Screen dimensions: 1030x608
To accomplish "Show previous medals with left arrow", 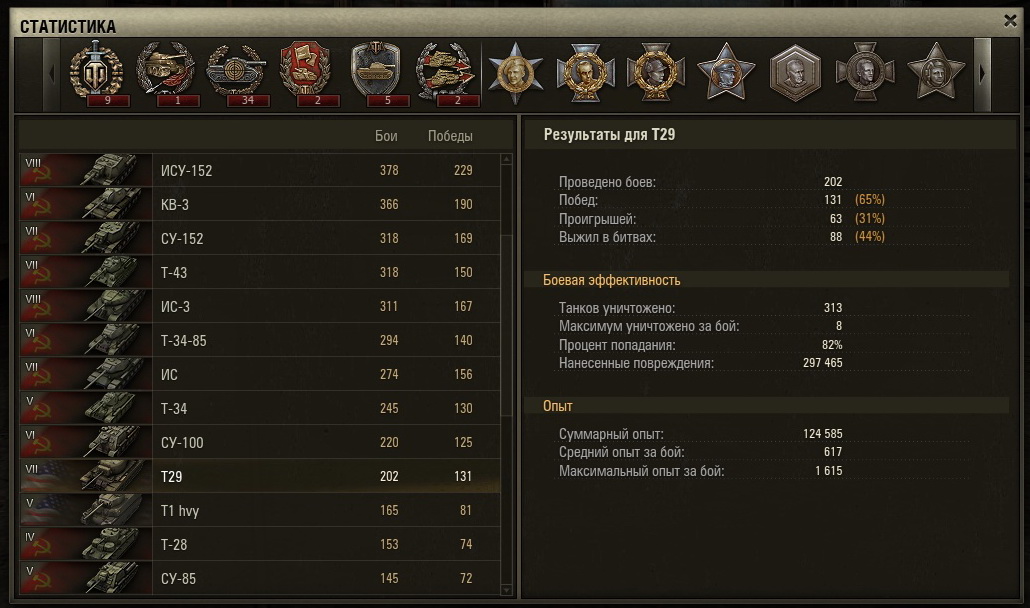I will coord(52,75).
